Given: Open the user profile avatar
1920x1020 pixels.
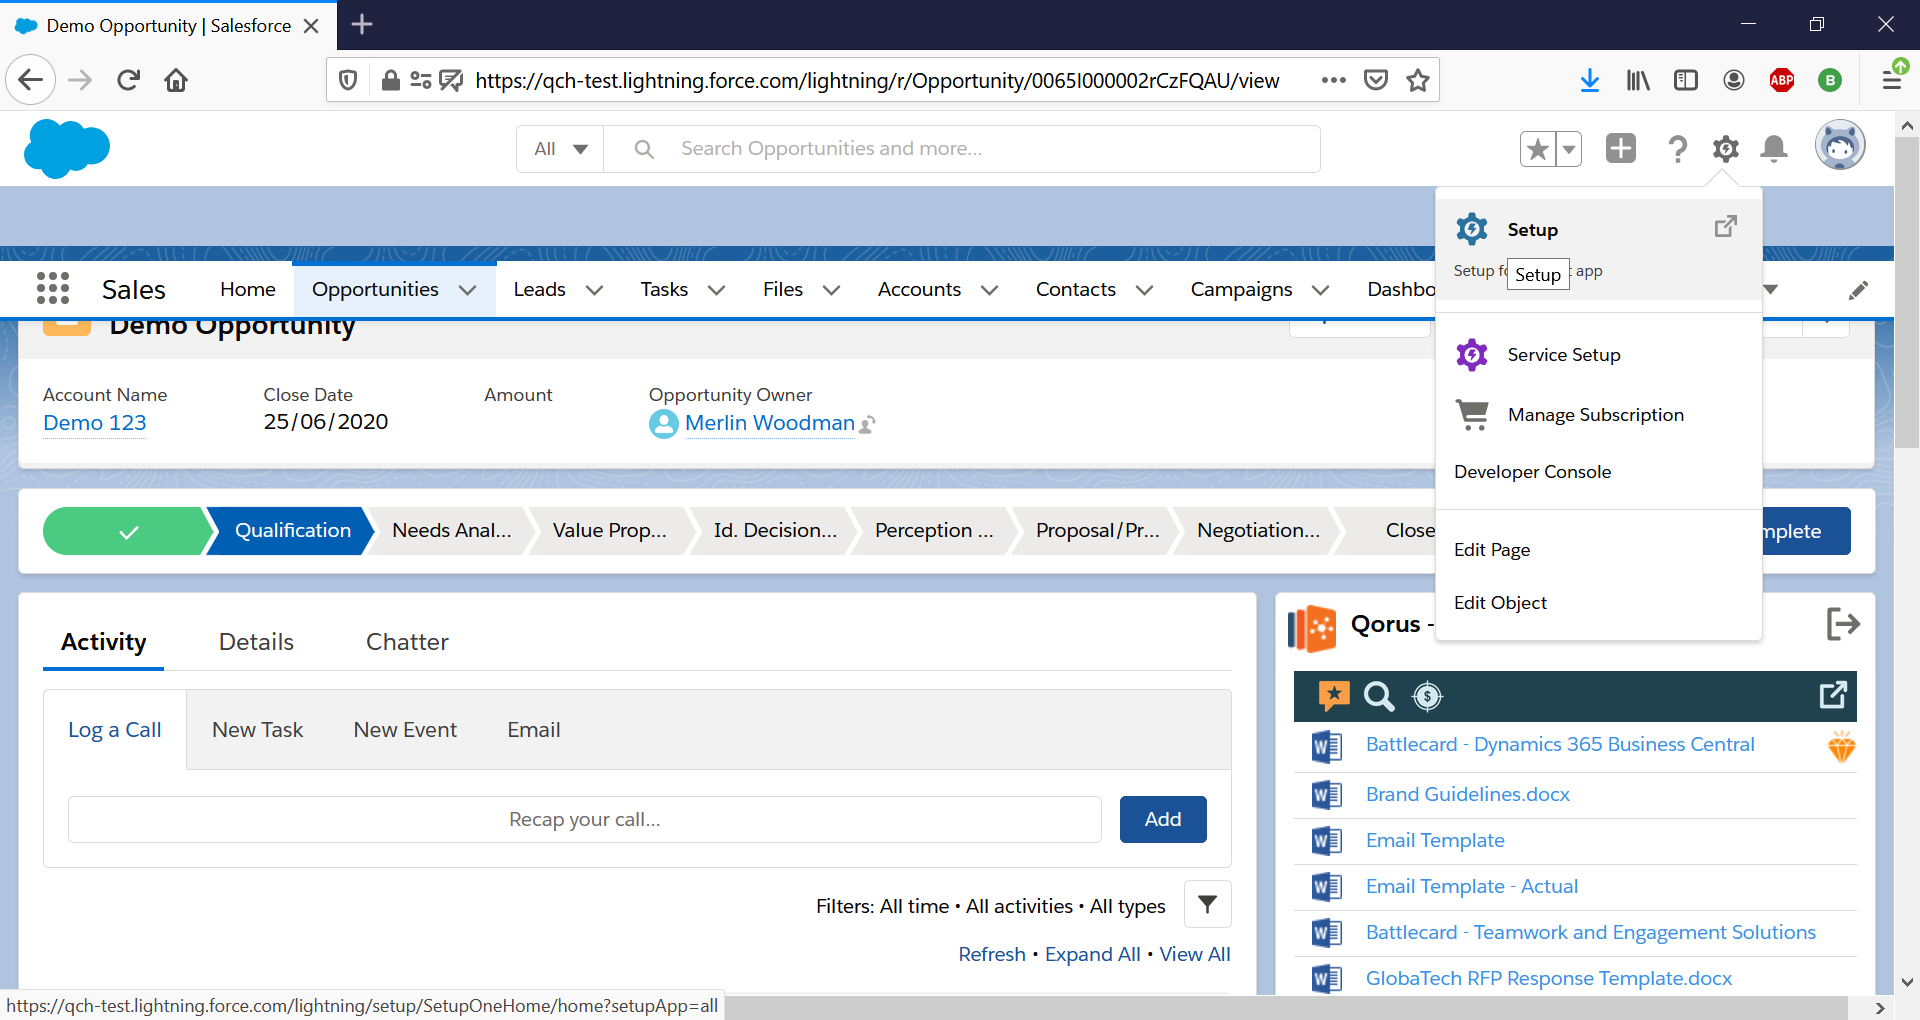Looking at the screenshot, I should coord(1840,146).
